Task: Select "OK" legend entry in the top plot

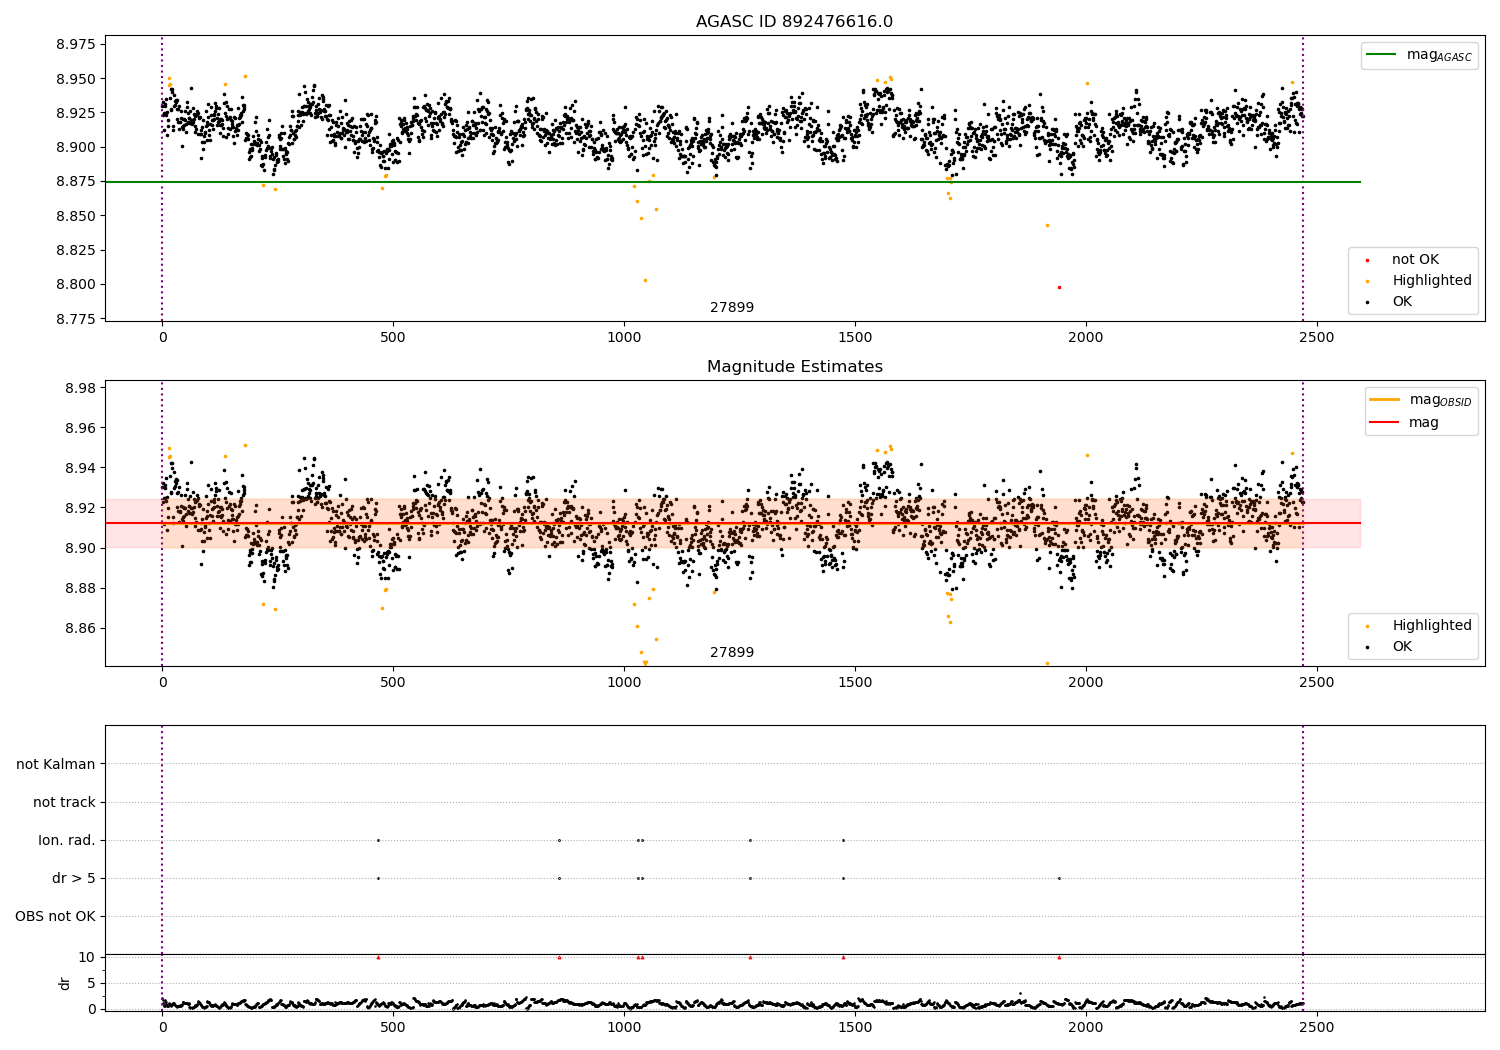Action: coord(1402,302)
